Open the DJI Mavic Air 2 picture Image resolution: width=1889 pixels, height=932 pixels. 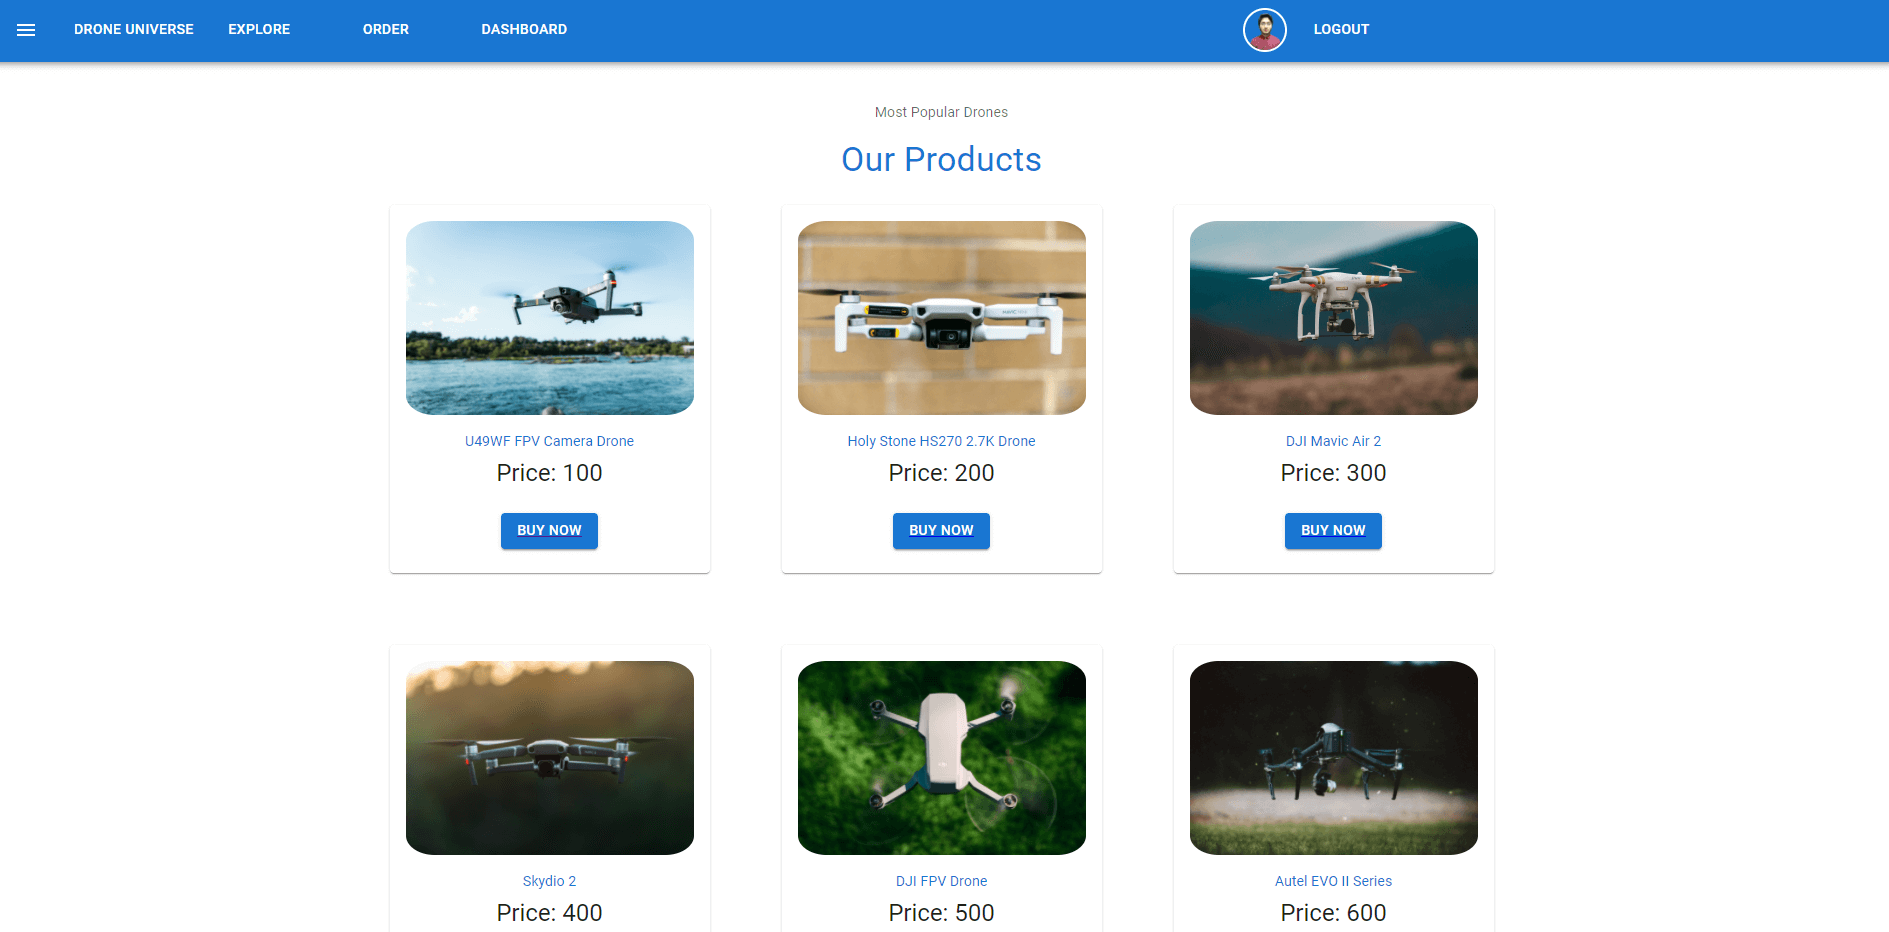[1333, 318]
